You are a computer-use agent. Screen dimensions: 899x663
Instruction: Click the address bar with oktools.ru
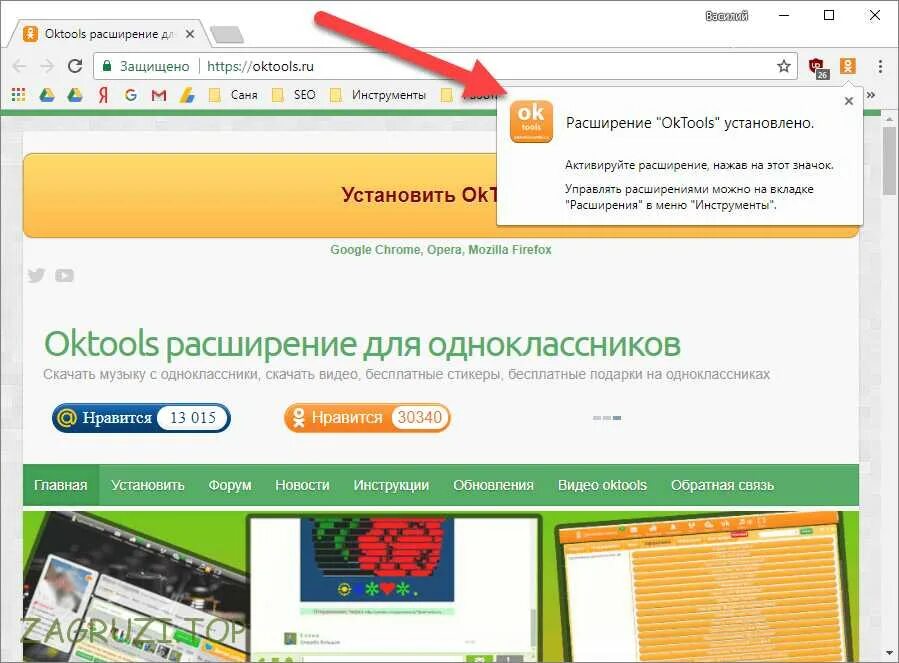pos(445,66)
